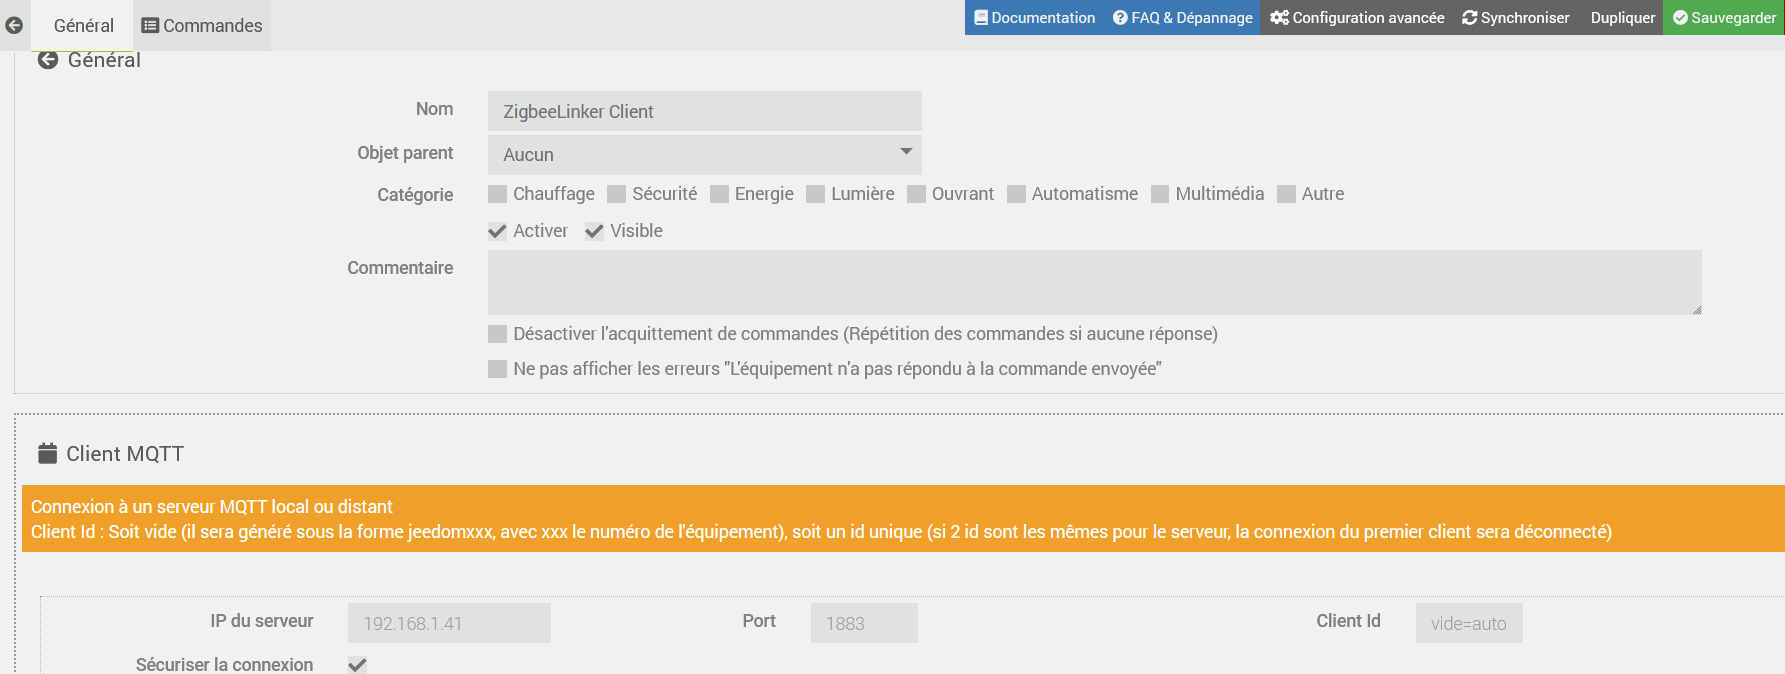Click the FAQ question mark icon
The width and height of the screenshot is (1785, 674).
(x=1120, y=18)
